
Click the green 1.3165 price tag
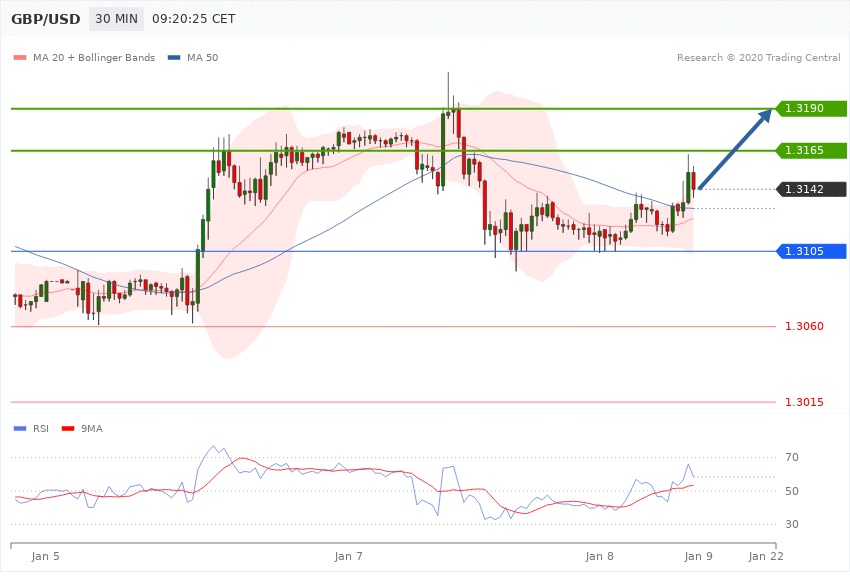pyautogui.click(x=810, y=151)
